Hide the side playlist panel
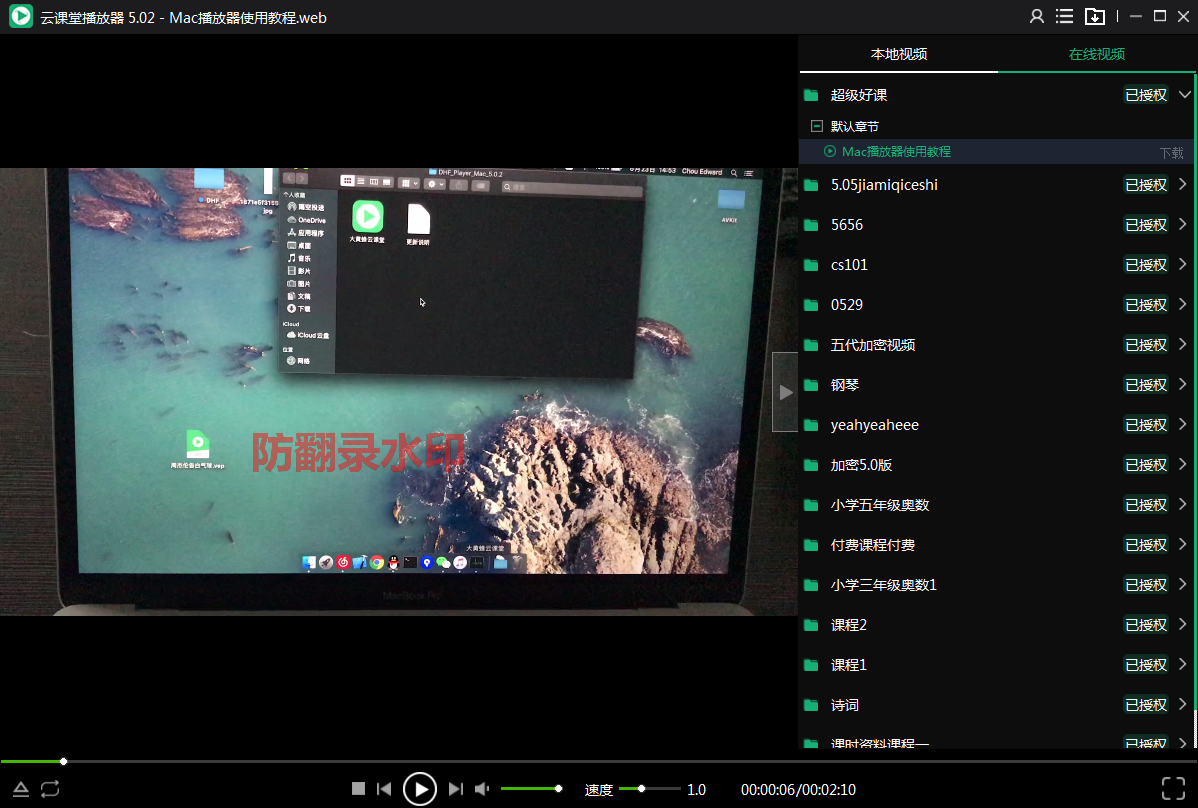The width and height of the screenshot is (1198, 808). tap(785, 392)
